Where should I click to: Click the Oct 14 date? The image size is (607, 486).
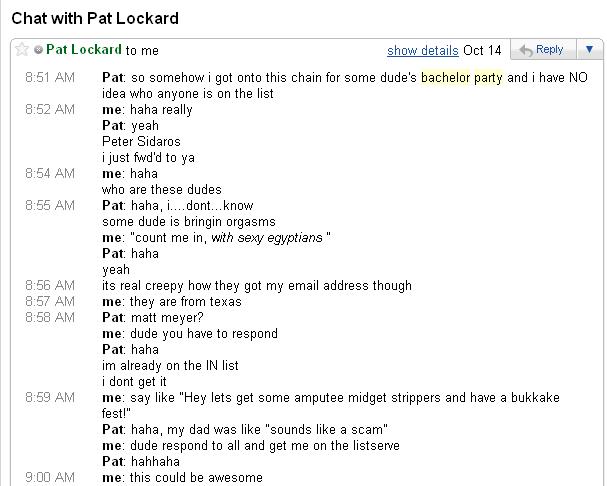point(483,50)
